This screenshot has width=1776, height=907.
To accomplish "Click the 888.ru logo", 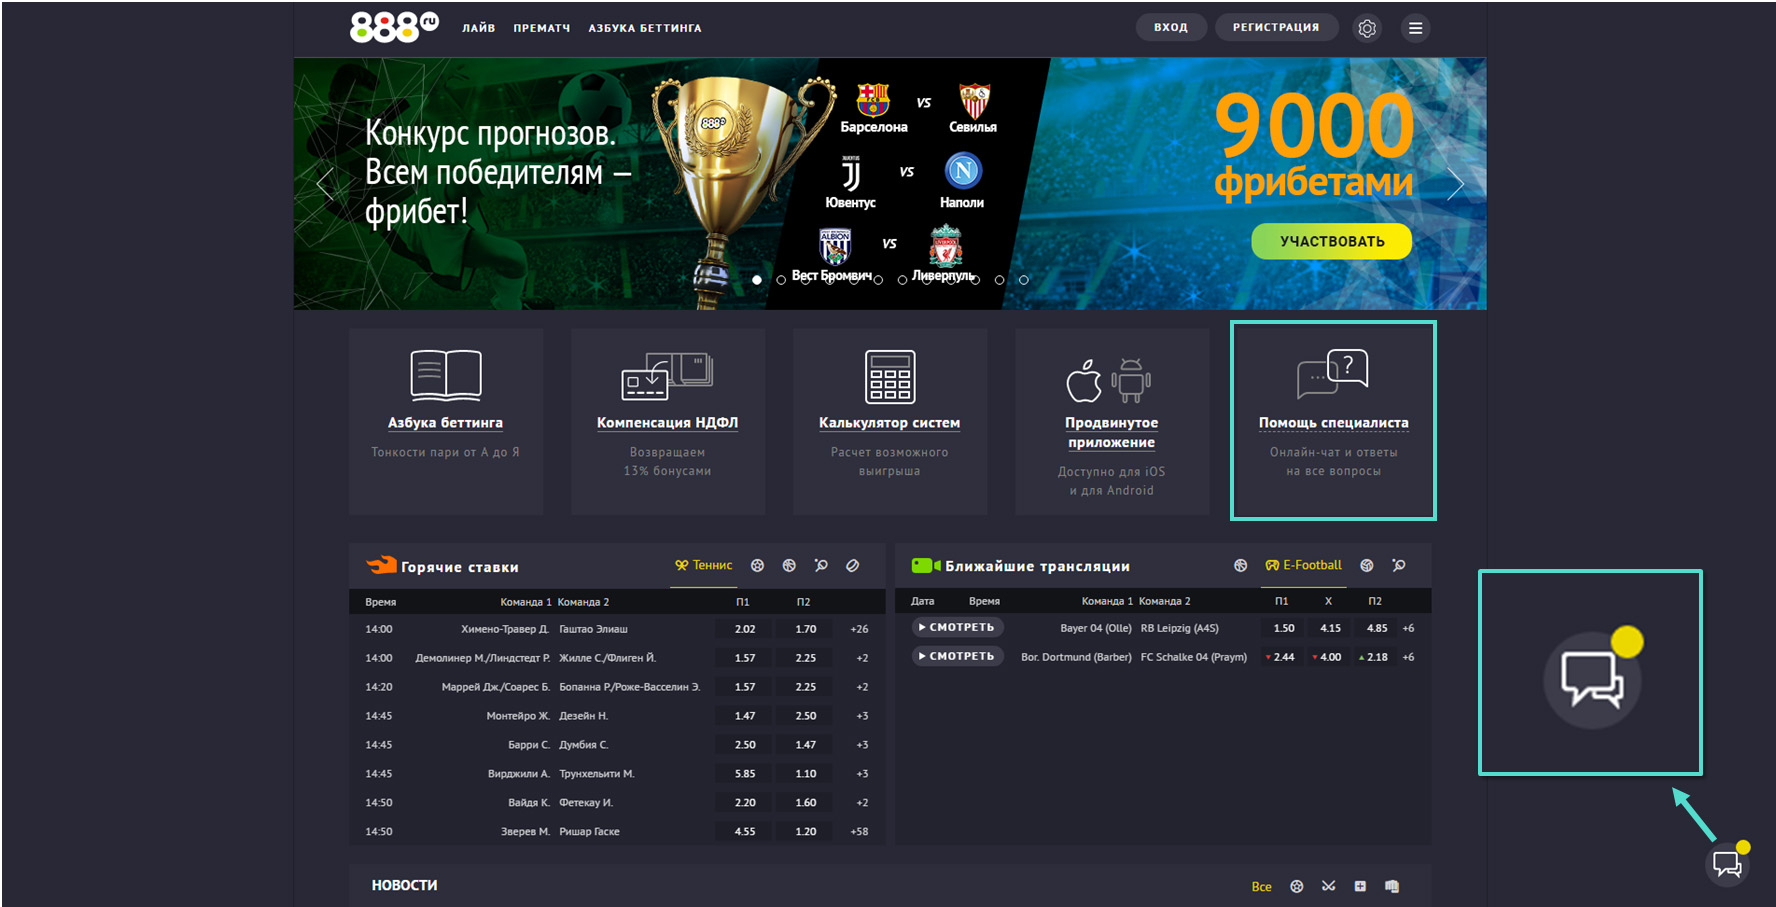I will pos(394,27).
